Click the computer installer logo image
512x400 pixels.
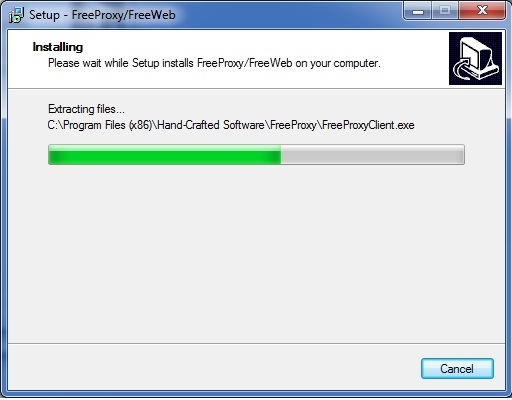coord(475,58)
